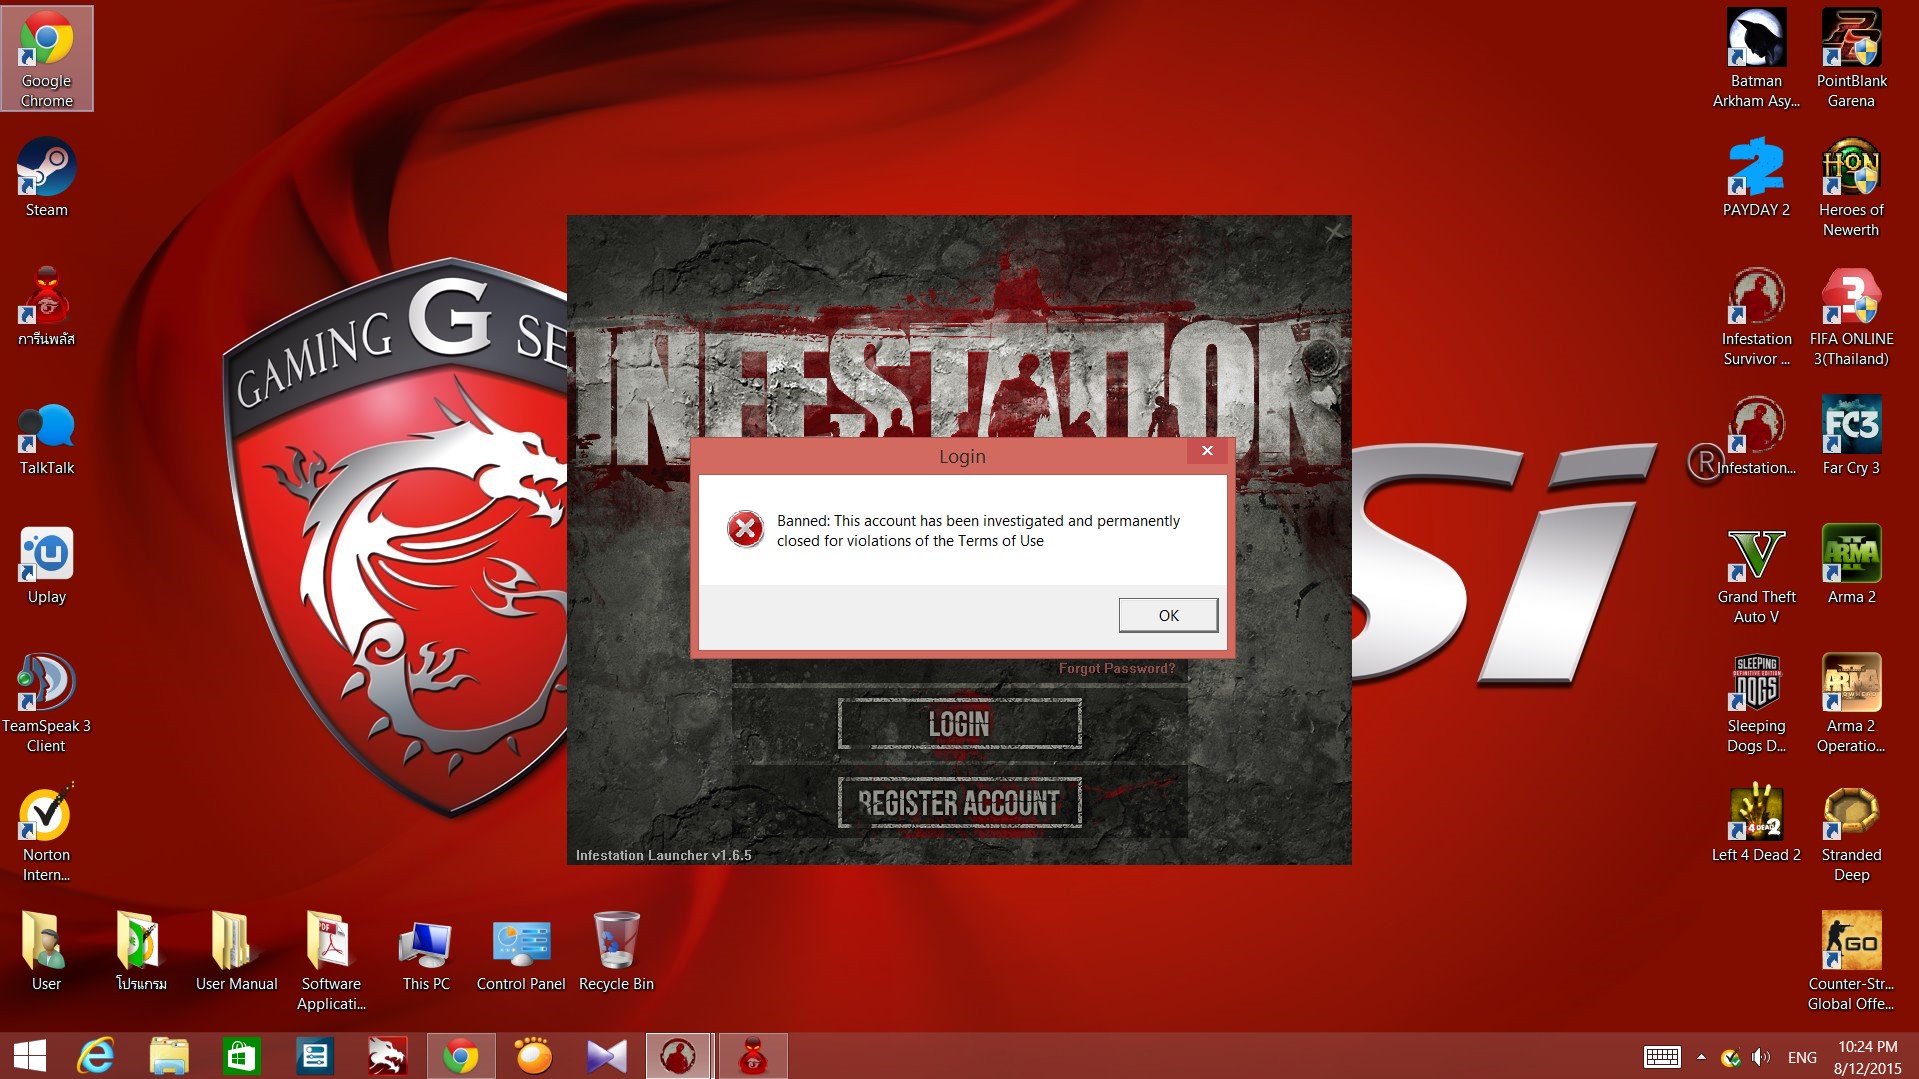Select the Norton Internet Security shortcut
This screenshot has width=1919, height=1079.
point(47,834)
